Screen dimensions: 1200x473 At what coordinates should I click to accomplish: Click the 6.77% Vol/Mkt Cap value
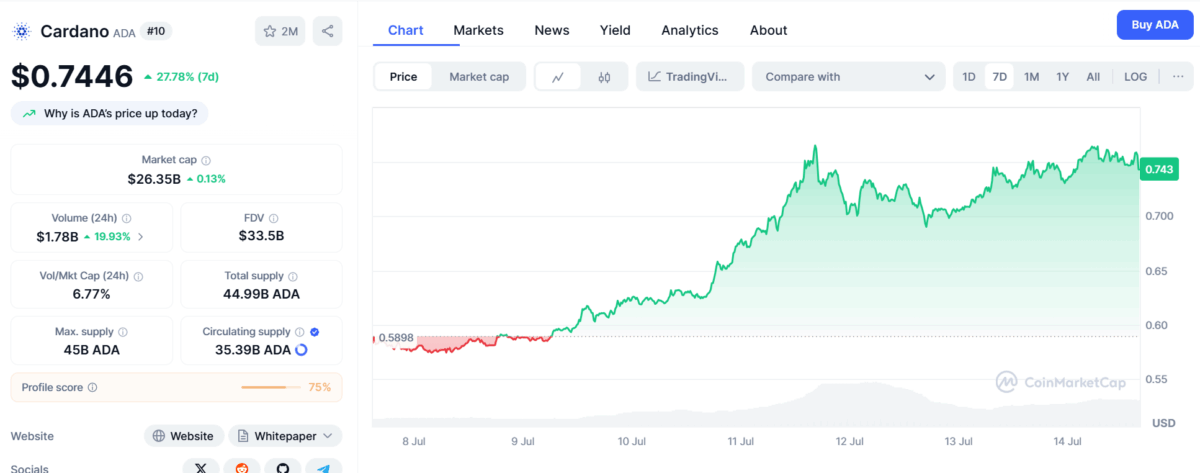pos(92,294)
